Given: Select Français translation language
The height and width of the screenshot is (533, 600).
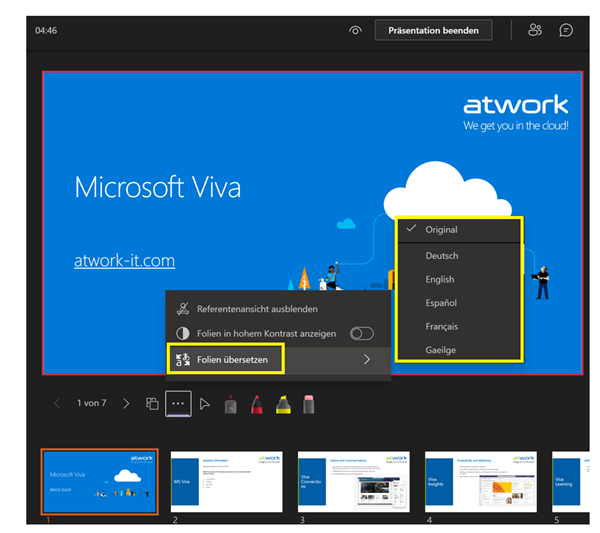Looking at the screenshot, I should point(442,327).
